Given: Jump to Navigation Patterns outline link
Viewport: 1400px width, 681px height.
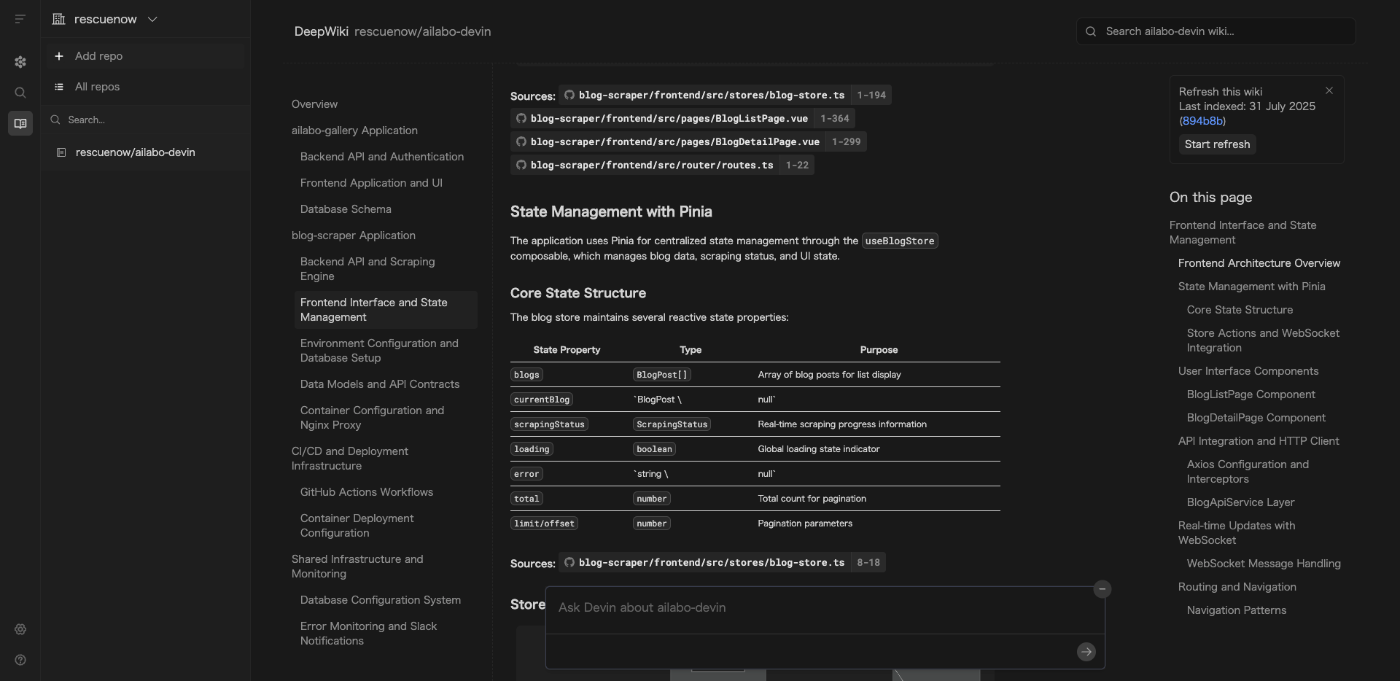Looking at the screenshot, I should pos(1236,610).
